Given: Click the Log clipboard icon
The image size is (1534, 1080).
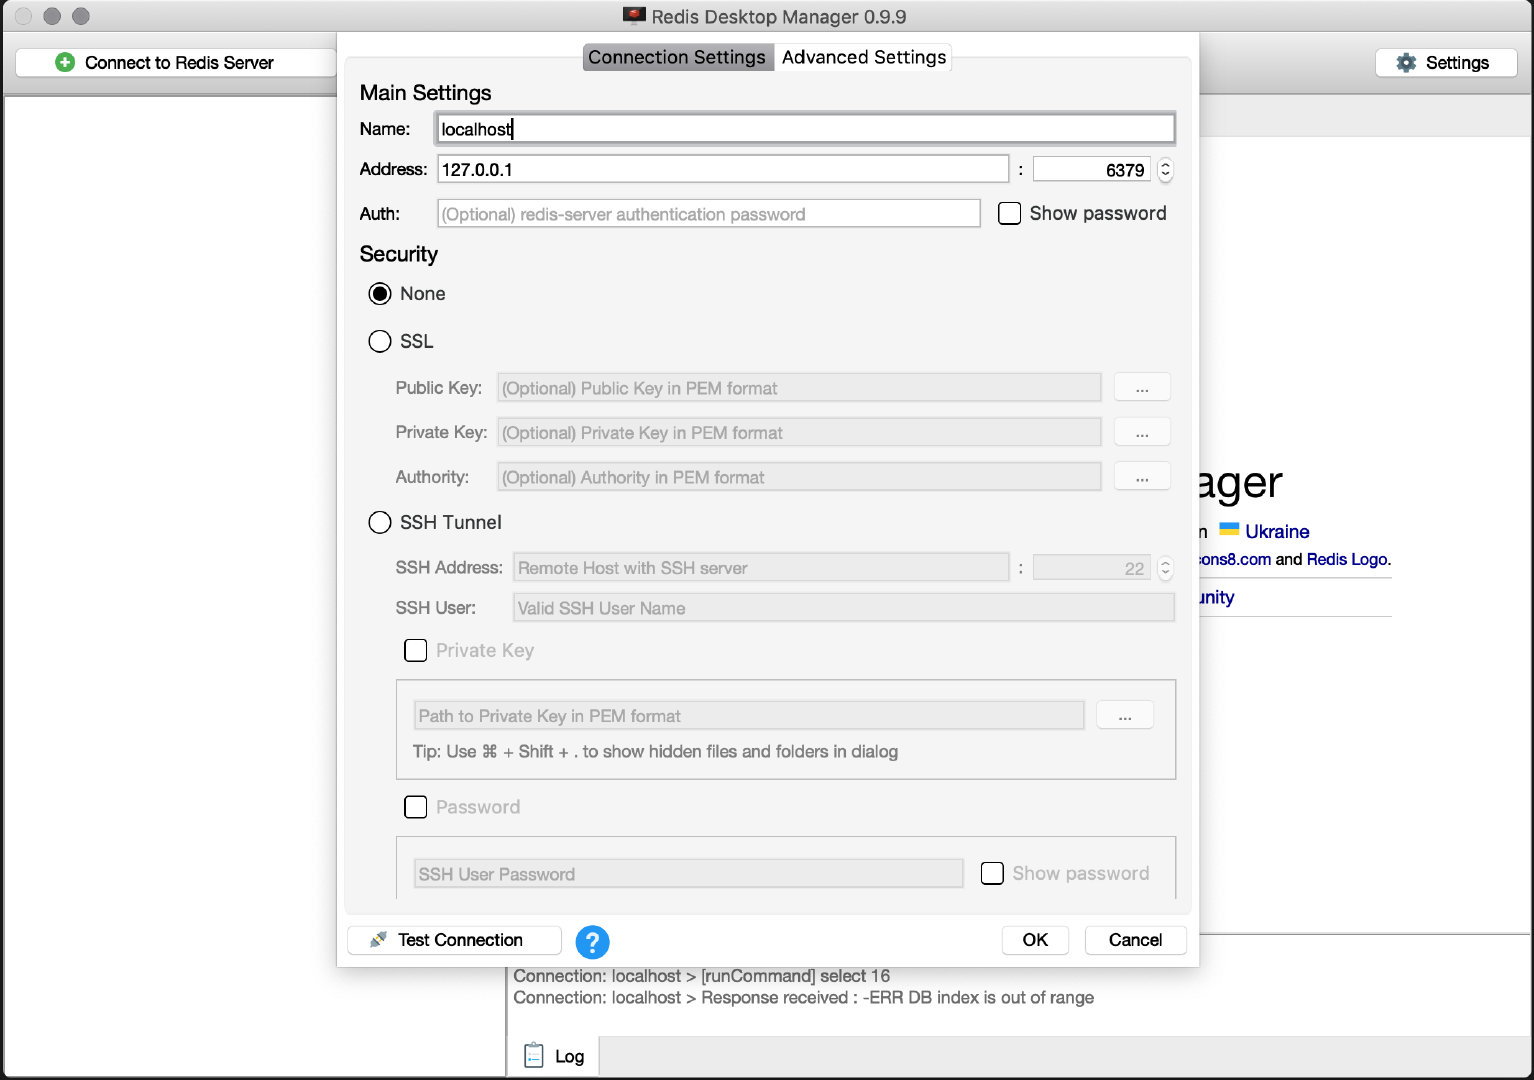Looking at the screenshot, I should tap(534, 1055).
